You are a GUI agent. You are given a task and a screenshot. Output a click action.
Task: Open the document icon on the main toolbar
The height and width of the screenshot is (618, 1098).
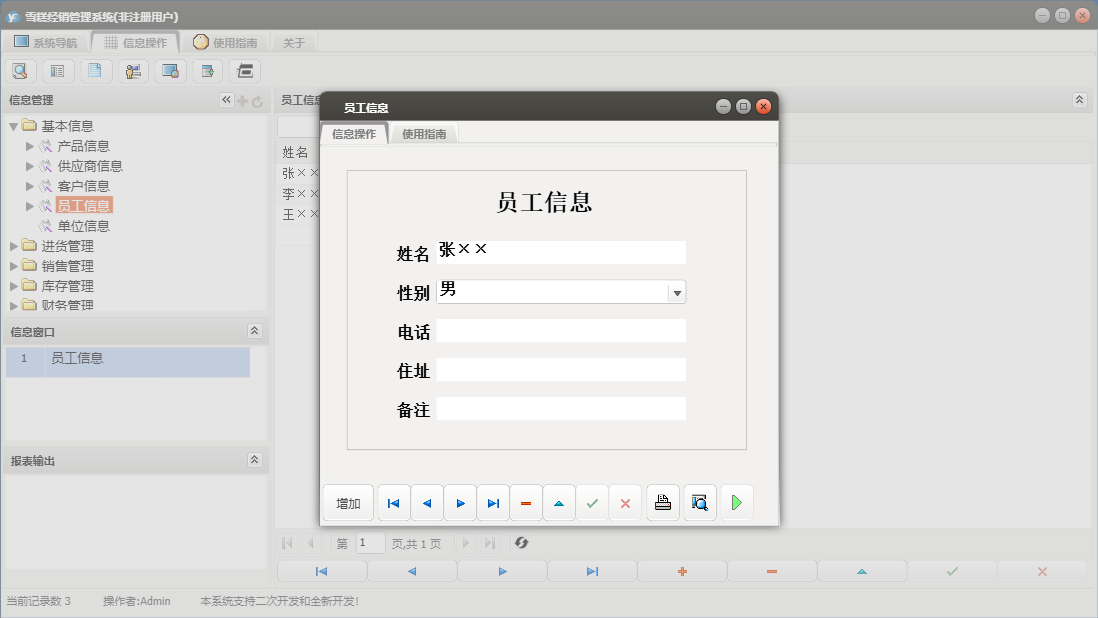pyautogui.click(x=96, y=71)
